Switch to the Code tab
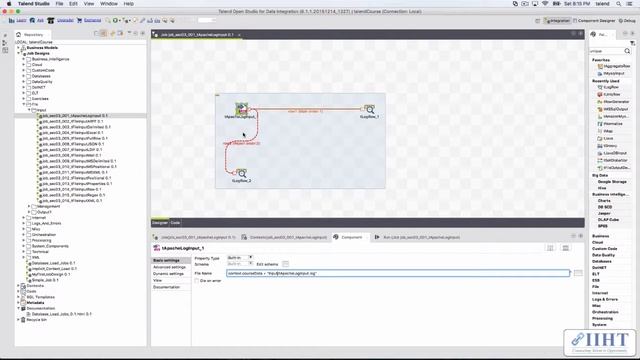 (175, 223)
